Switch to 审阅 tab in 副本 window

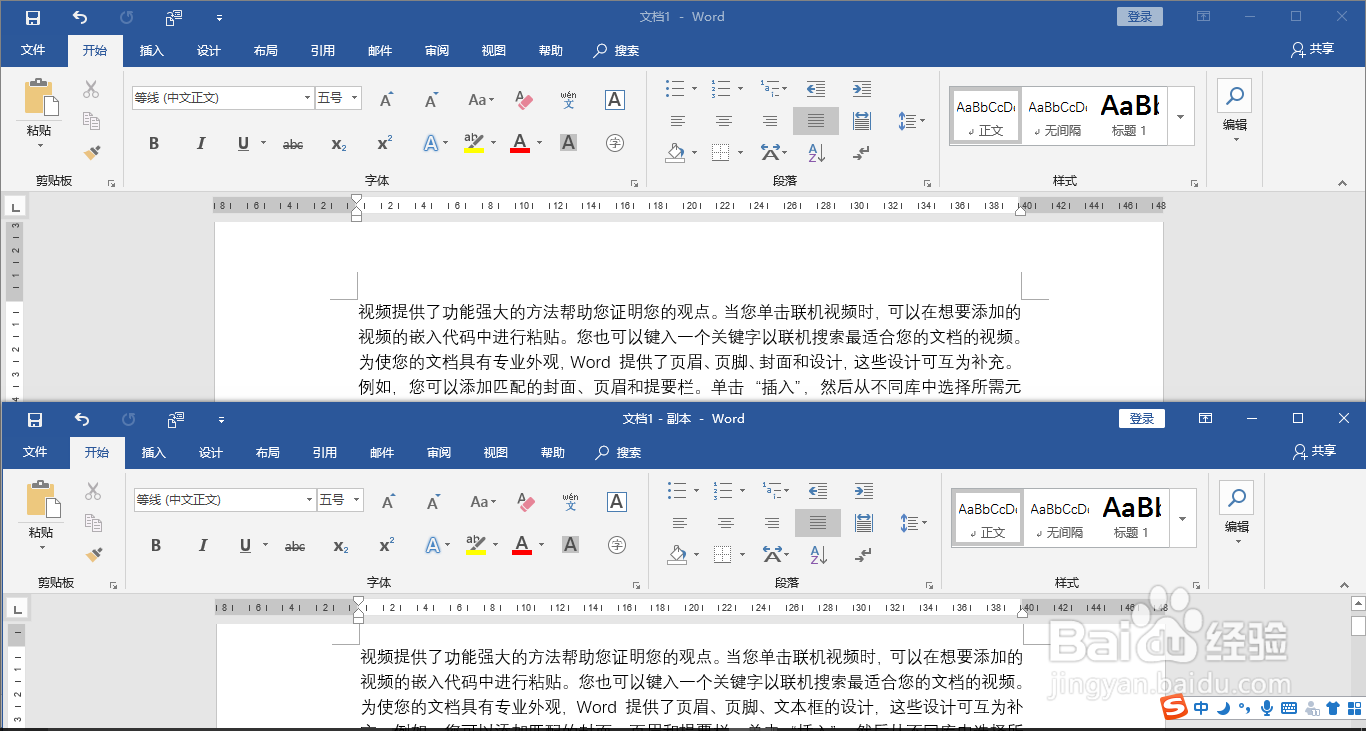(x=439, y=453)
